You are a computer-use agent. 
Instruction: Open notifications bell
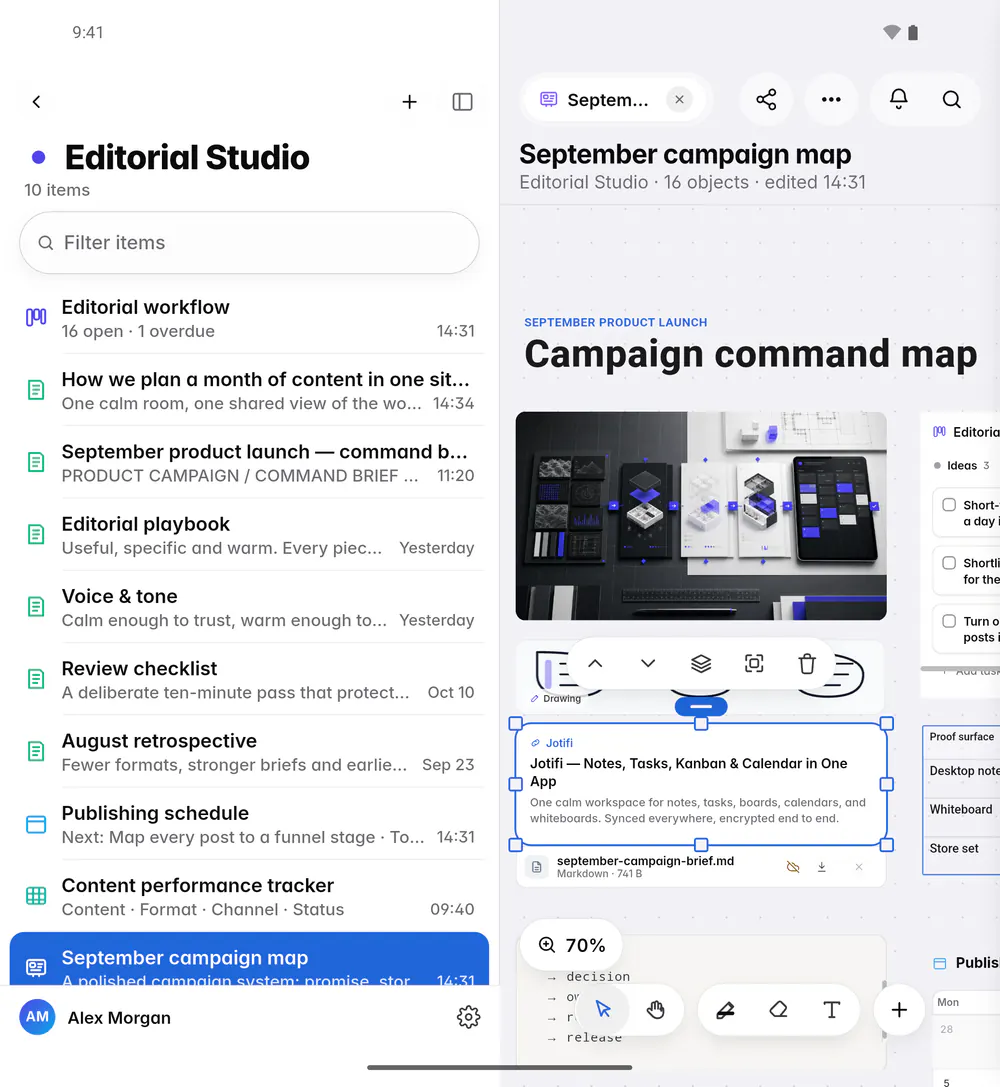pyautogui.click(x=898, y=100)
